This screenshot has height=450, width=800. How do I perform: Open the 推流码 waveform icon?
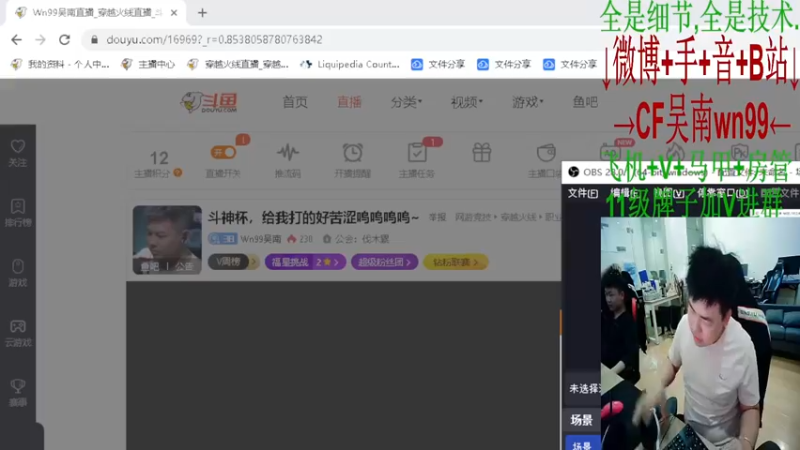(288, 153)
